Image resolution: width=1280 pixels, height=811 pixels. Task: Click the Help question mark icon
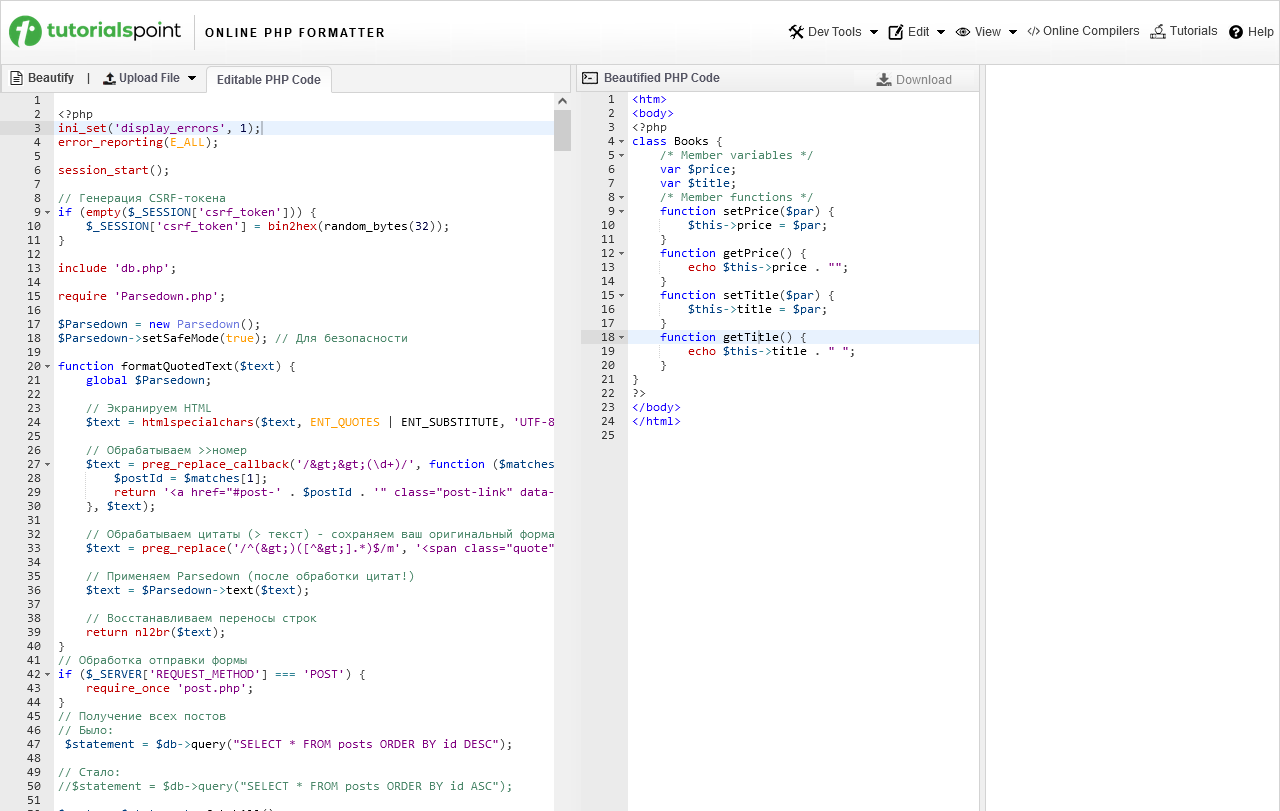[1236, 32]
